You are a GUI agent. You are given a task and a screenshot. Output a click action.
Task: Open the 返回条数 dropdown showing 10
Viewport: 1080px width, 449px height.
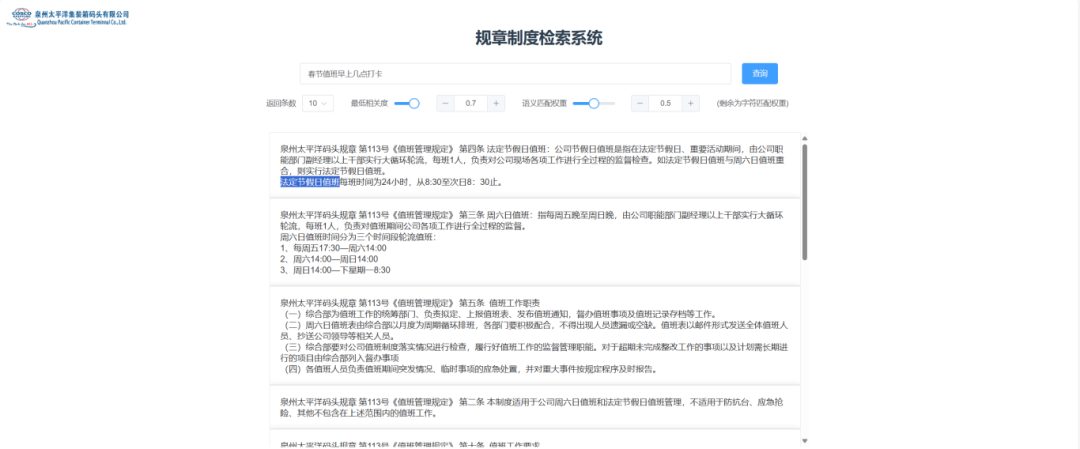[318, 103]
